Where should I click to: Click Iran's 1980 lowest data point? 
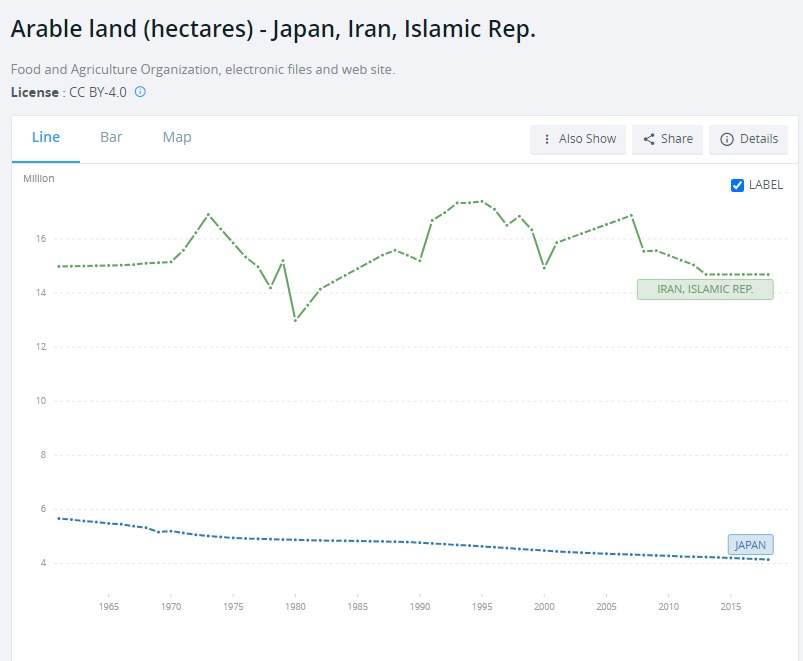[295, 320]
